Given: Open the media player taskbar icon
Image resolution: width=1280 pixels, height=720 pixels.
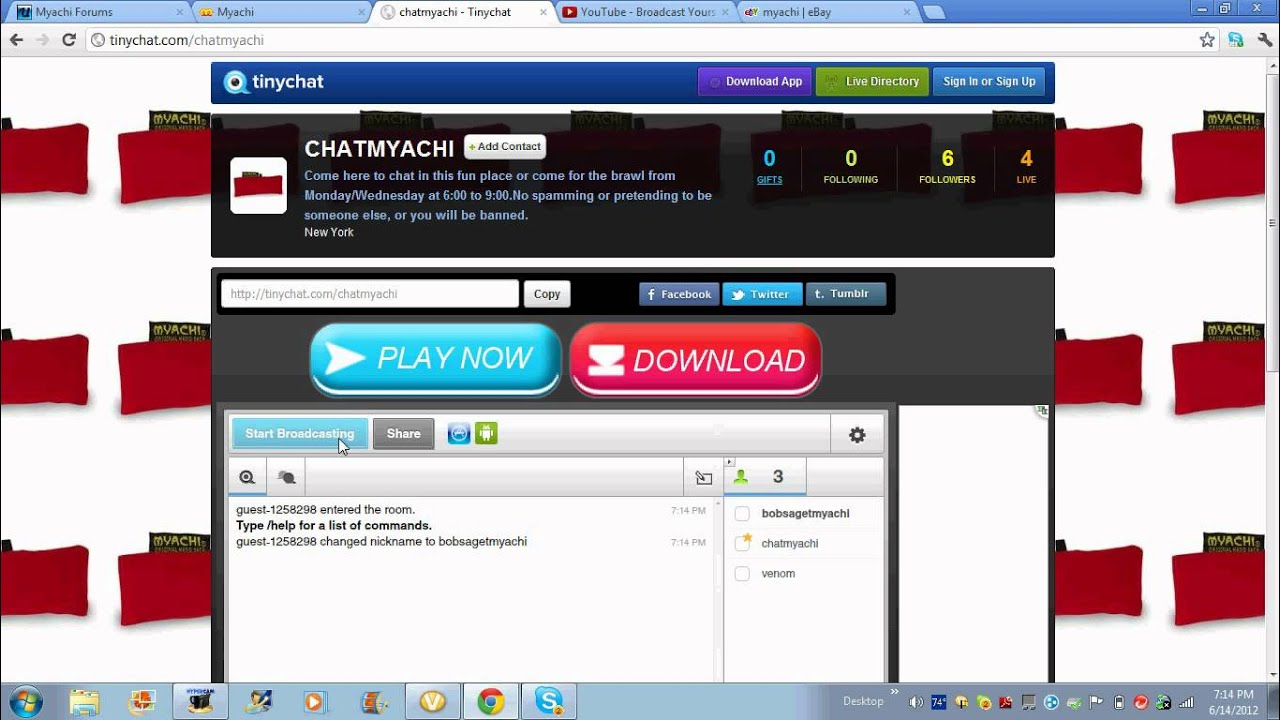Looking at the screenshot, I should click(x=314, y=702).
